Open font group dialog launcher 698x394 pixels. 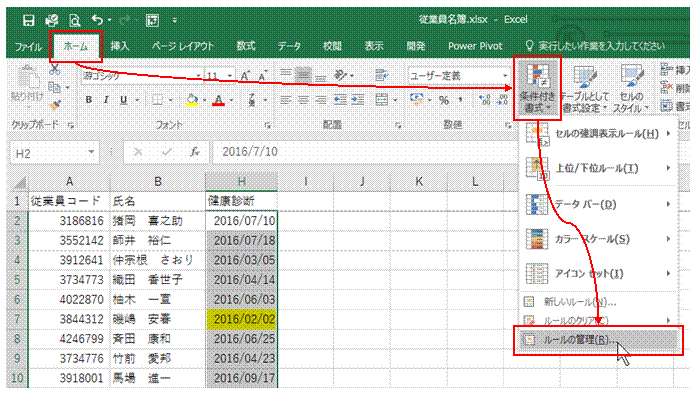pyautogui.click(x=268, y=126)
